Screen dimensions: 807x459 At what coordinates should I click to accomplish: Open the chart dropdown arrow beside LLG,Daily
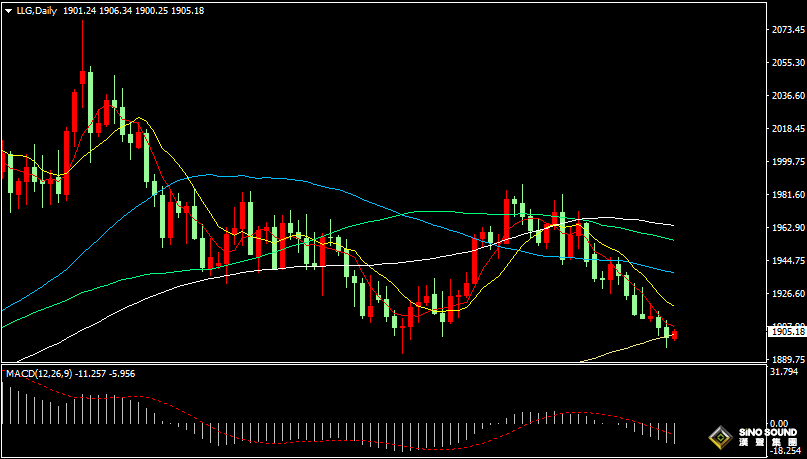(x=8, y=9)
